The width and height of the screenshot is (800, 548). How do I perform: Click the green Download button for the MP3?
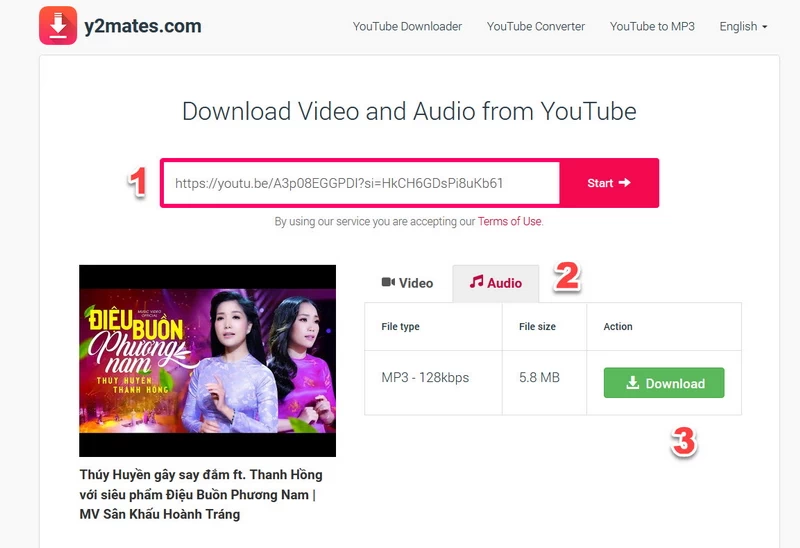(664, 383)
